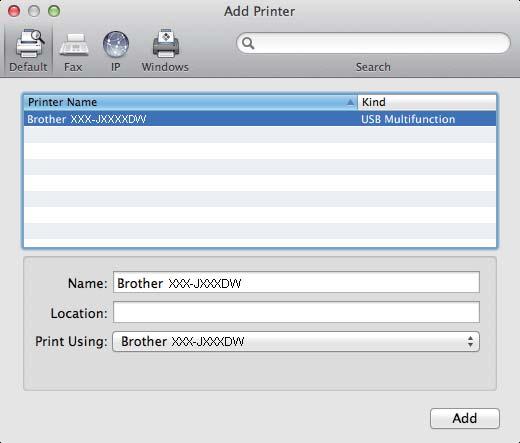Close the Add Printer window
The height and width of the screenshot is (443, 520).
[14, 11]
